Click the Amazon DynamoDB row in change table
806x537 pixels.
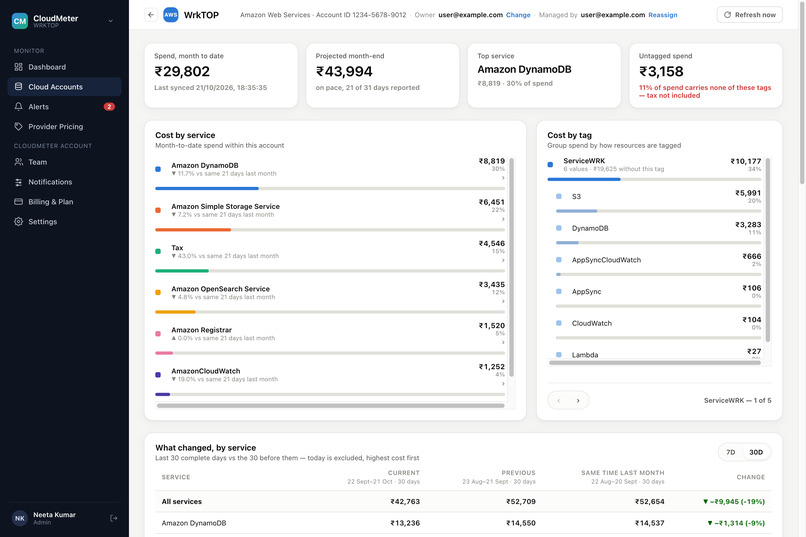click(x=463, y=523)
